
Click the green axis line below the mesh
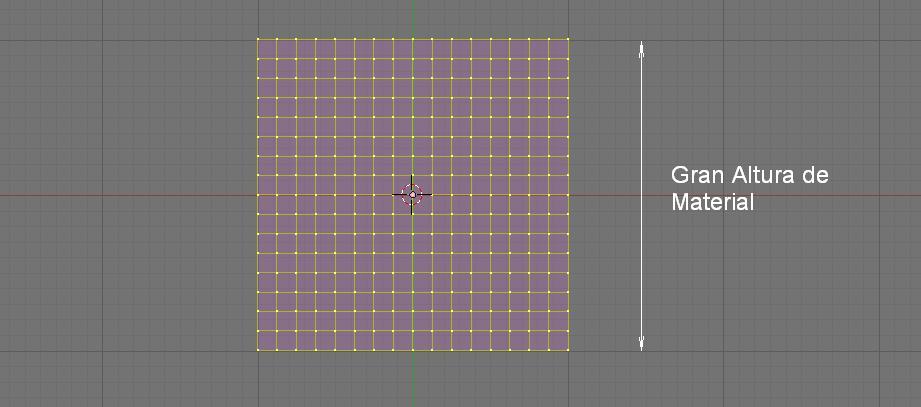412,378
